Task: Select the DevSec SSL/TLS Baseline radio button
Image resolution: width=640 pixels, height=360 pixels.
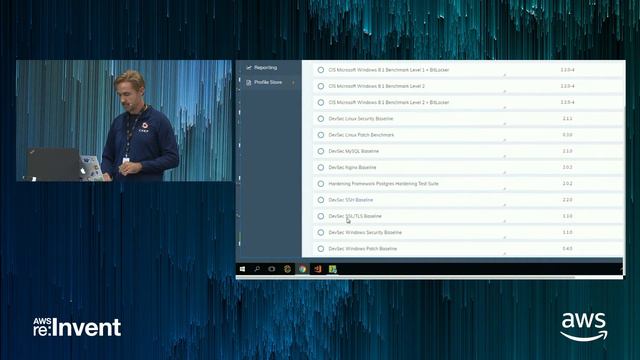Action: 321,216
